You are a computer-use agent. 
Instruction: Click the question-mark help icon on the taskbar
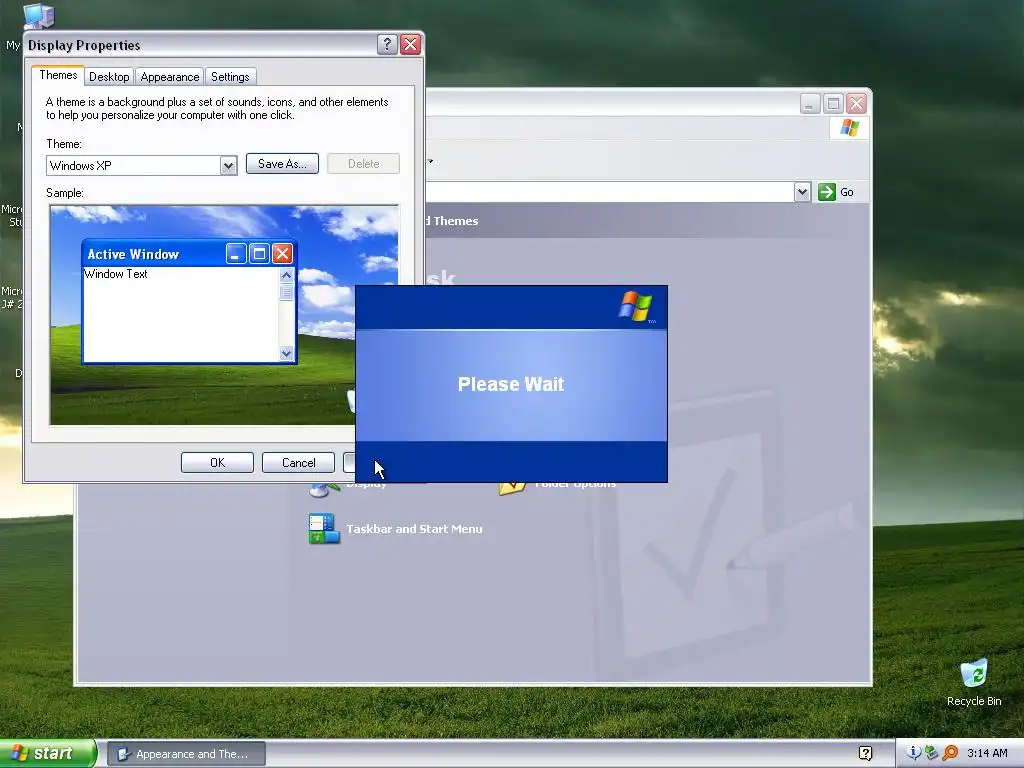866,754
